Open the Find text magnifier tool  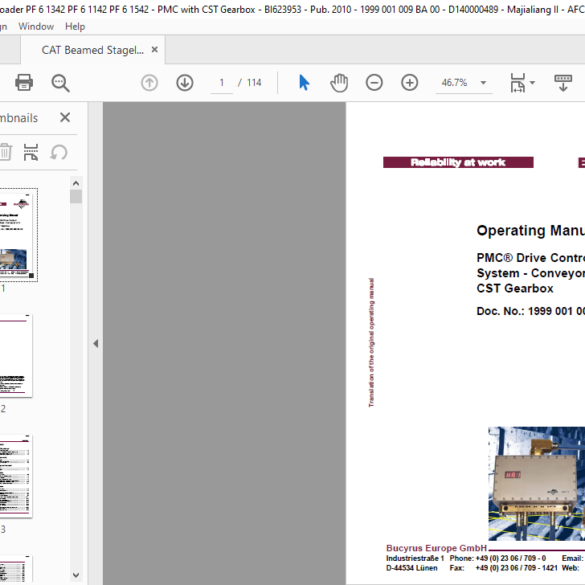click(60, 82)
